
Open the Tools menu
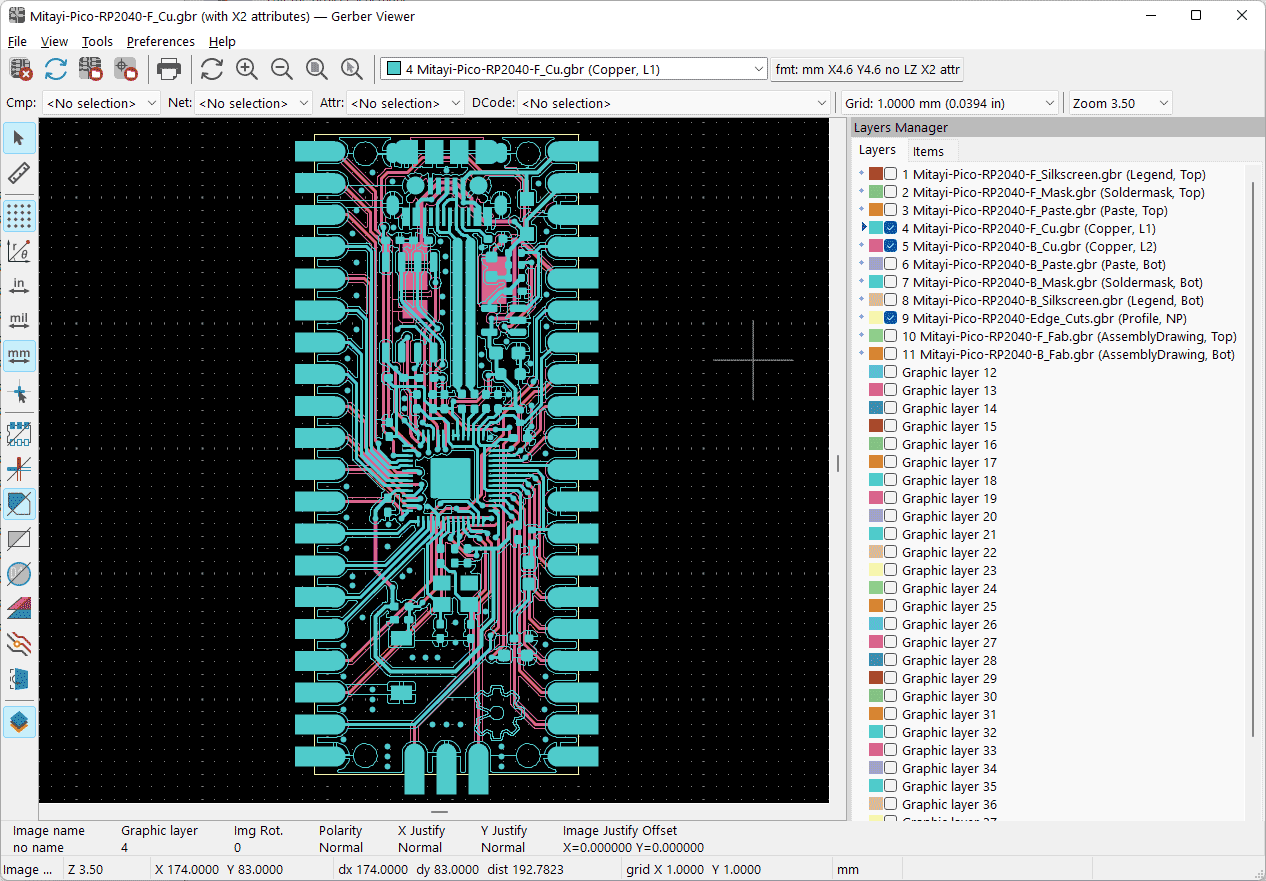97,41
